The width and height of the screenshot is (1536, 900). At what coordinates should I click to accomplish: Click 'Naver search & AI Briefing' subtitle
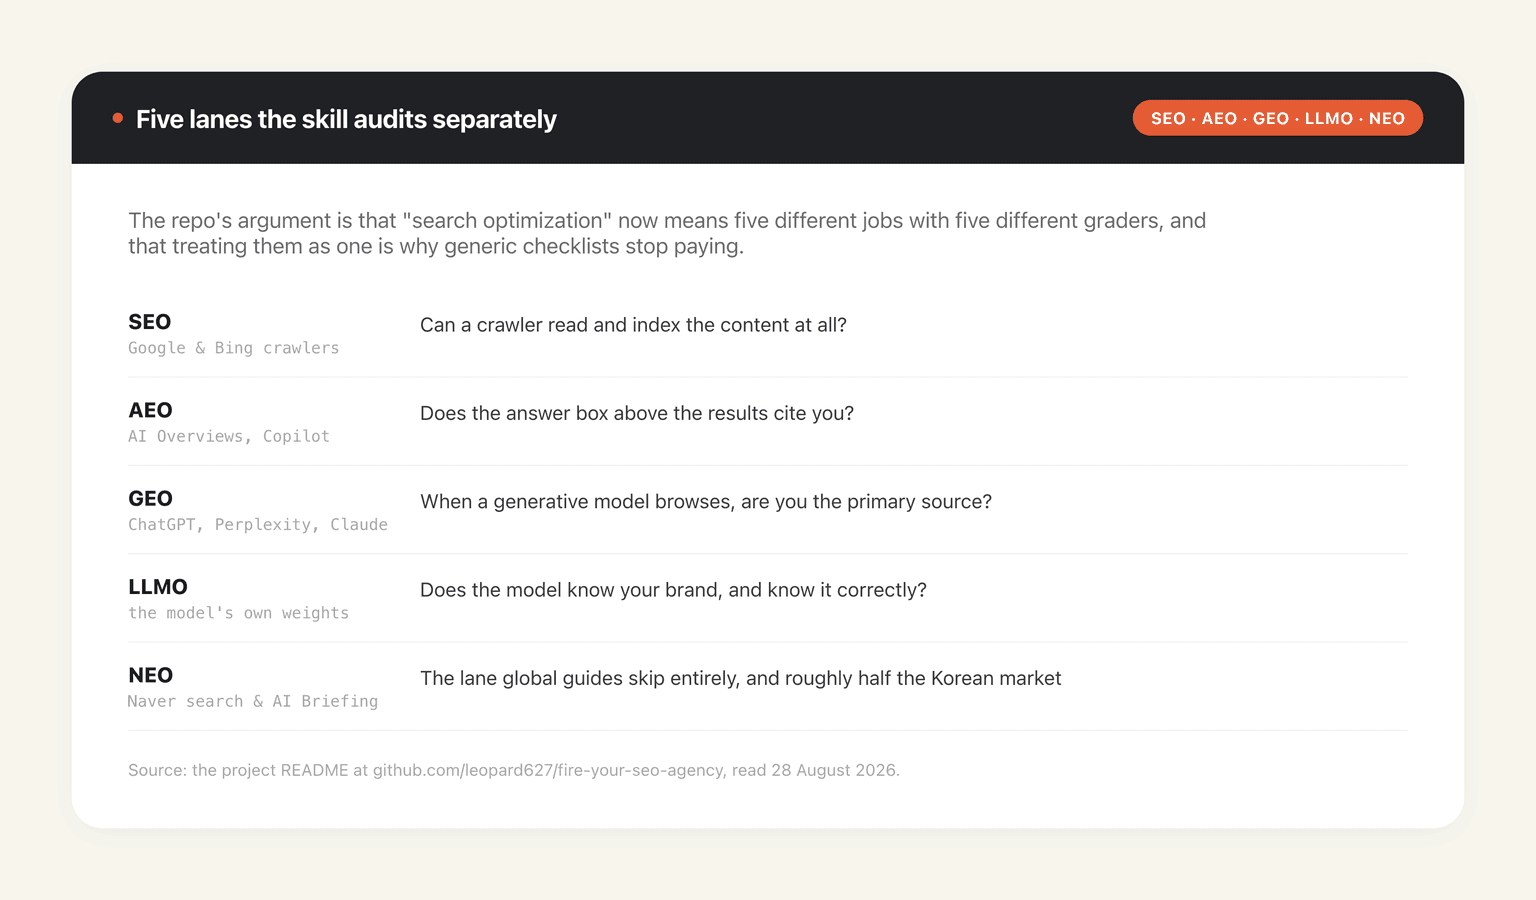(x=253, y=701)
